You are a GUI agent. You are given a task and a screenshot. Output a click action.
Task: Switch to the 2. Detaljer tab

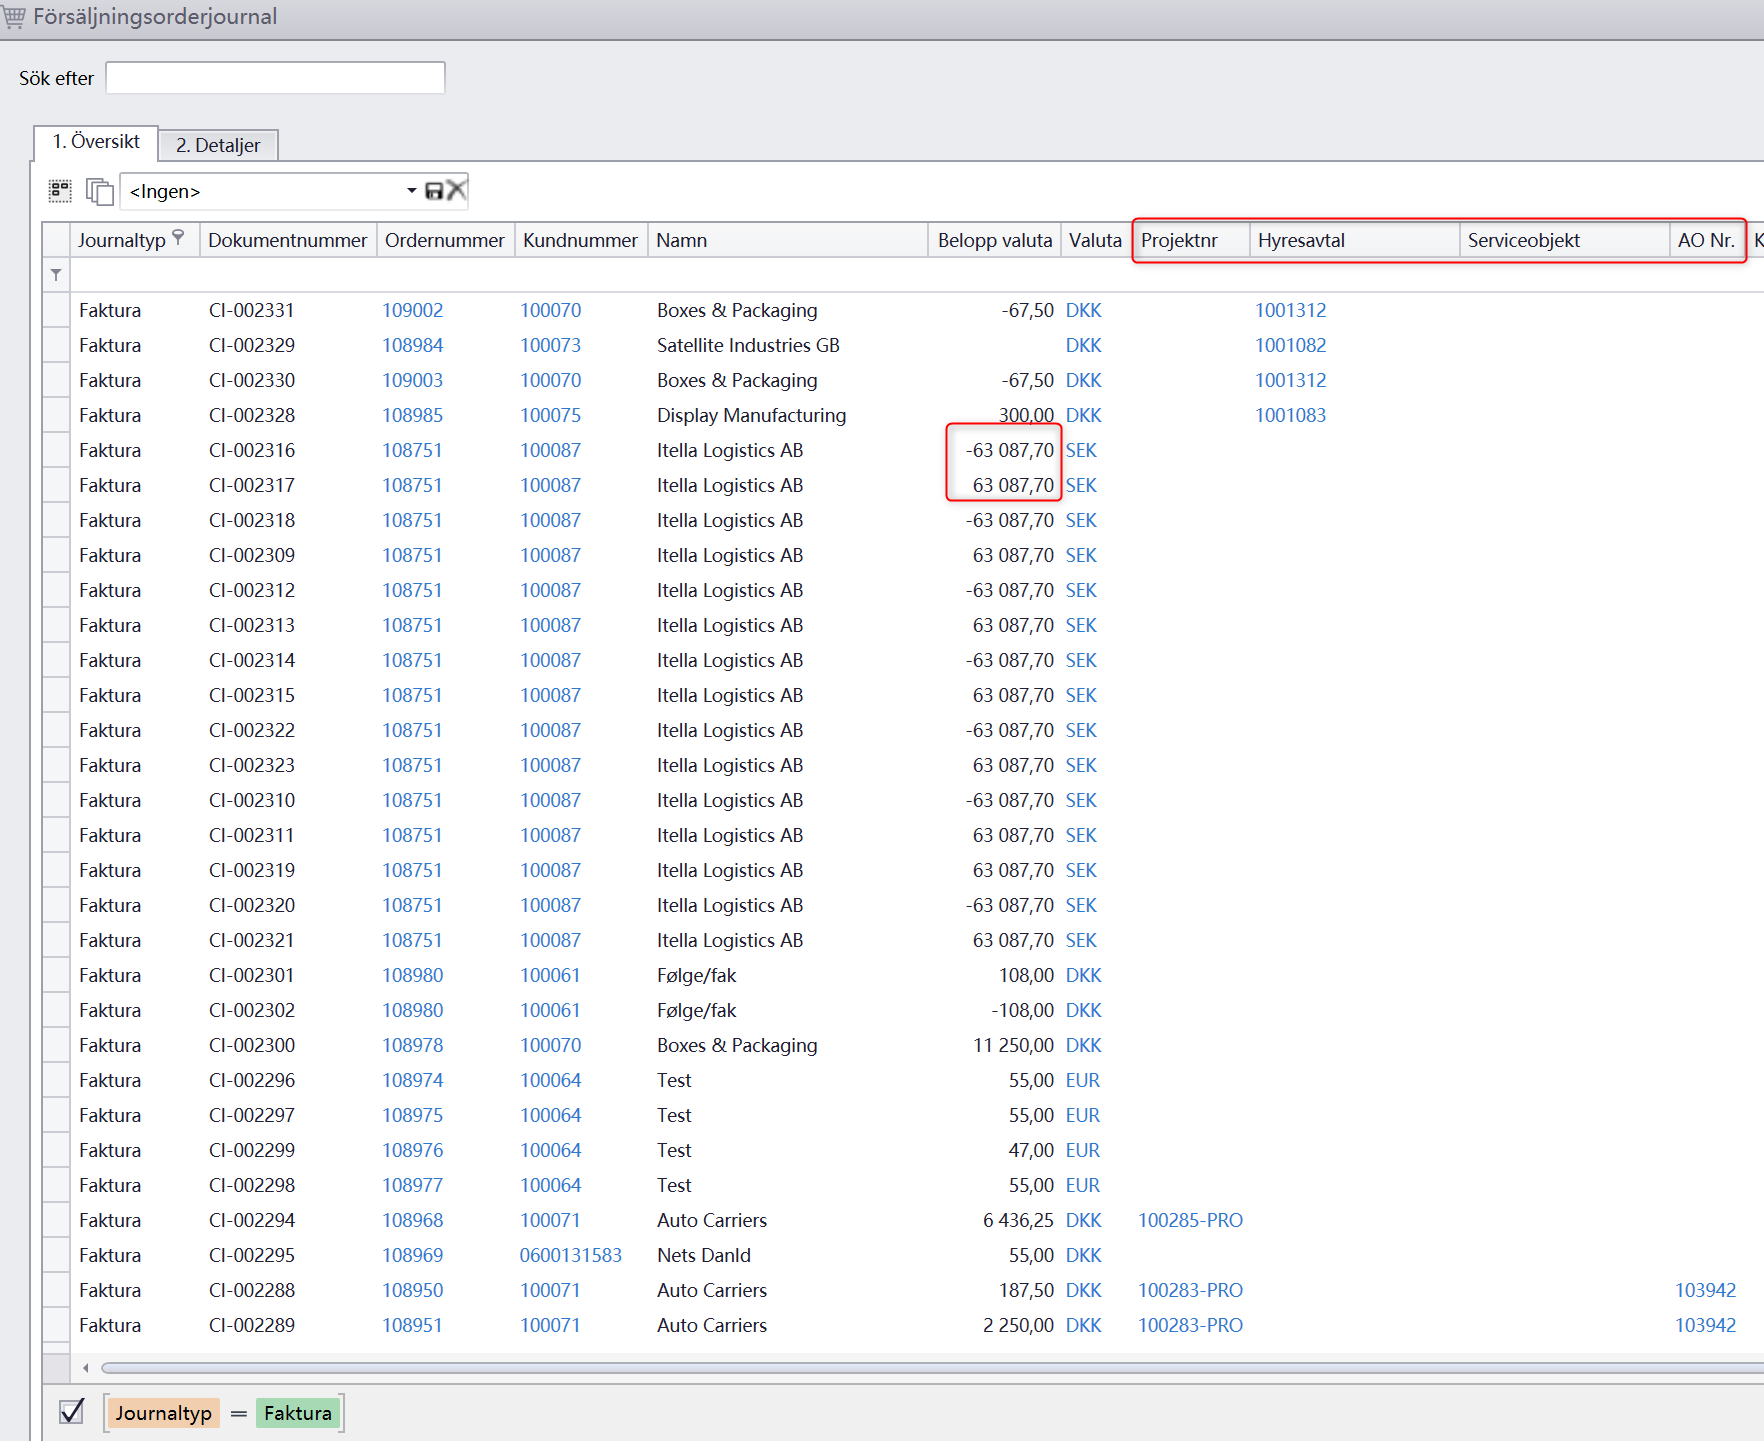pyautogui.click(x=218, y=145)
